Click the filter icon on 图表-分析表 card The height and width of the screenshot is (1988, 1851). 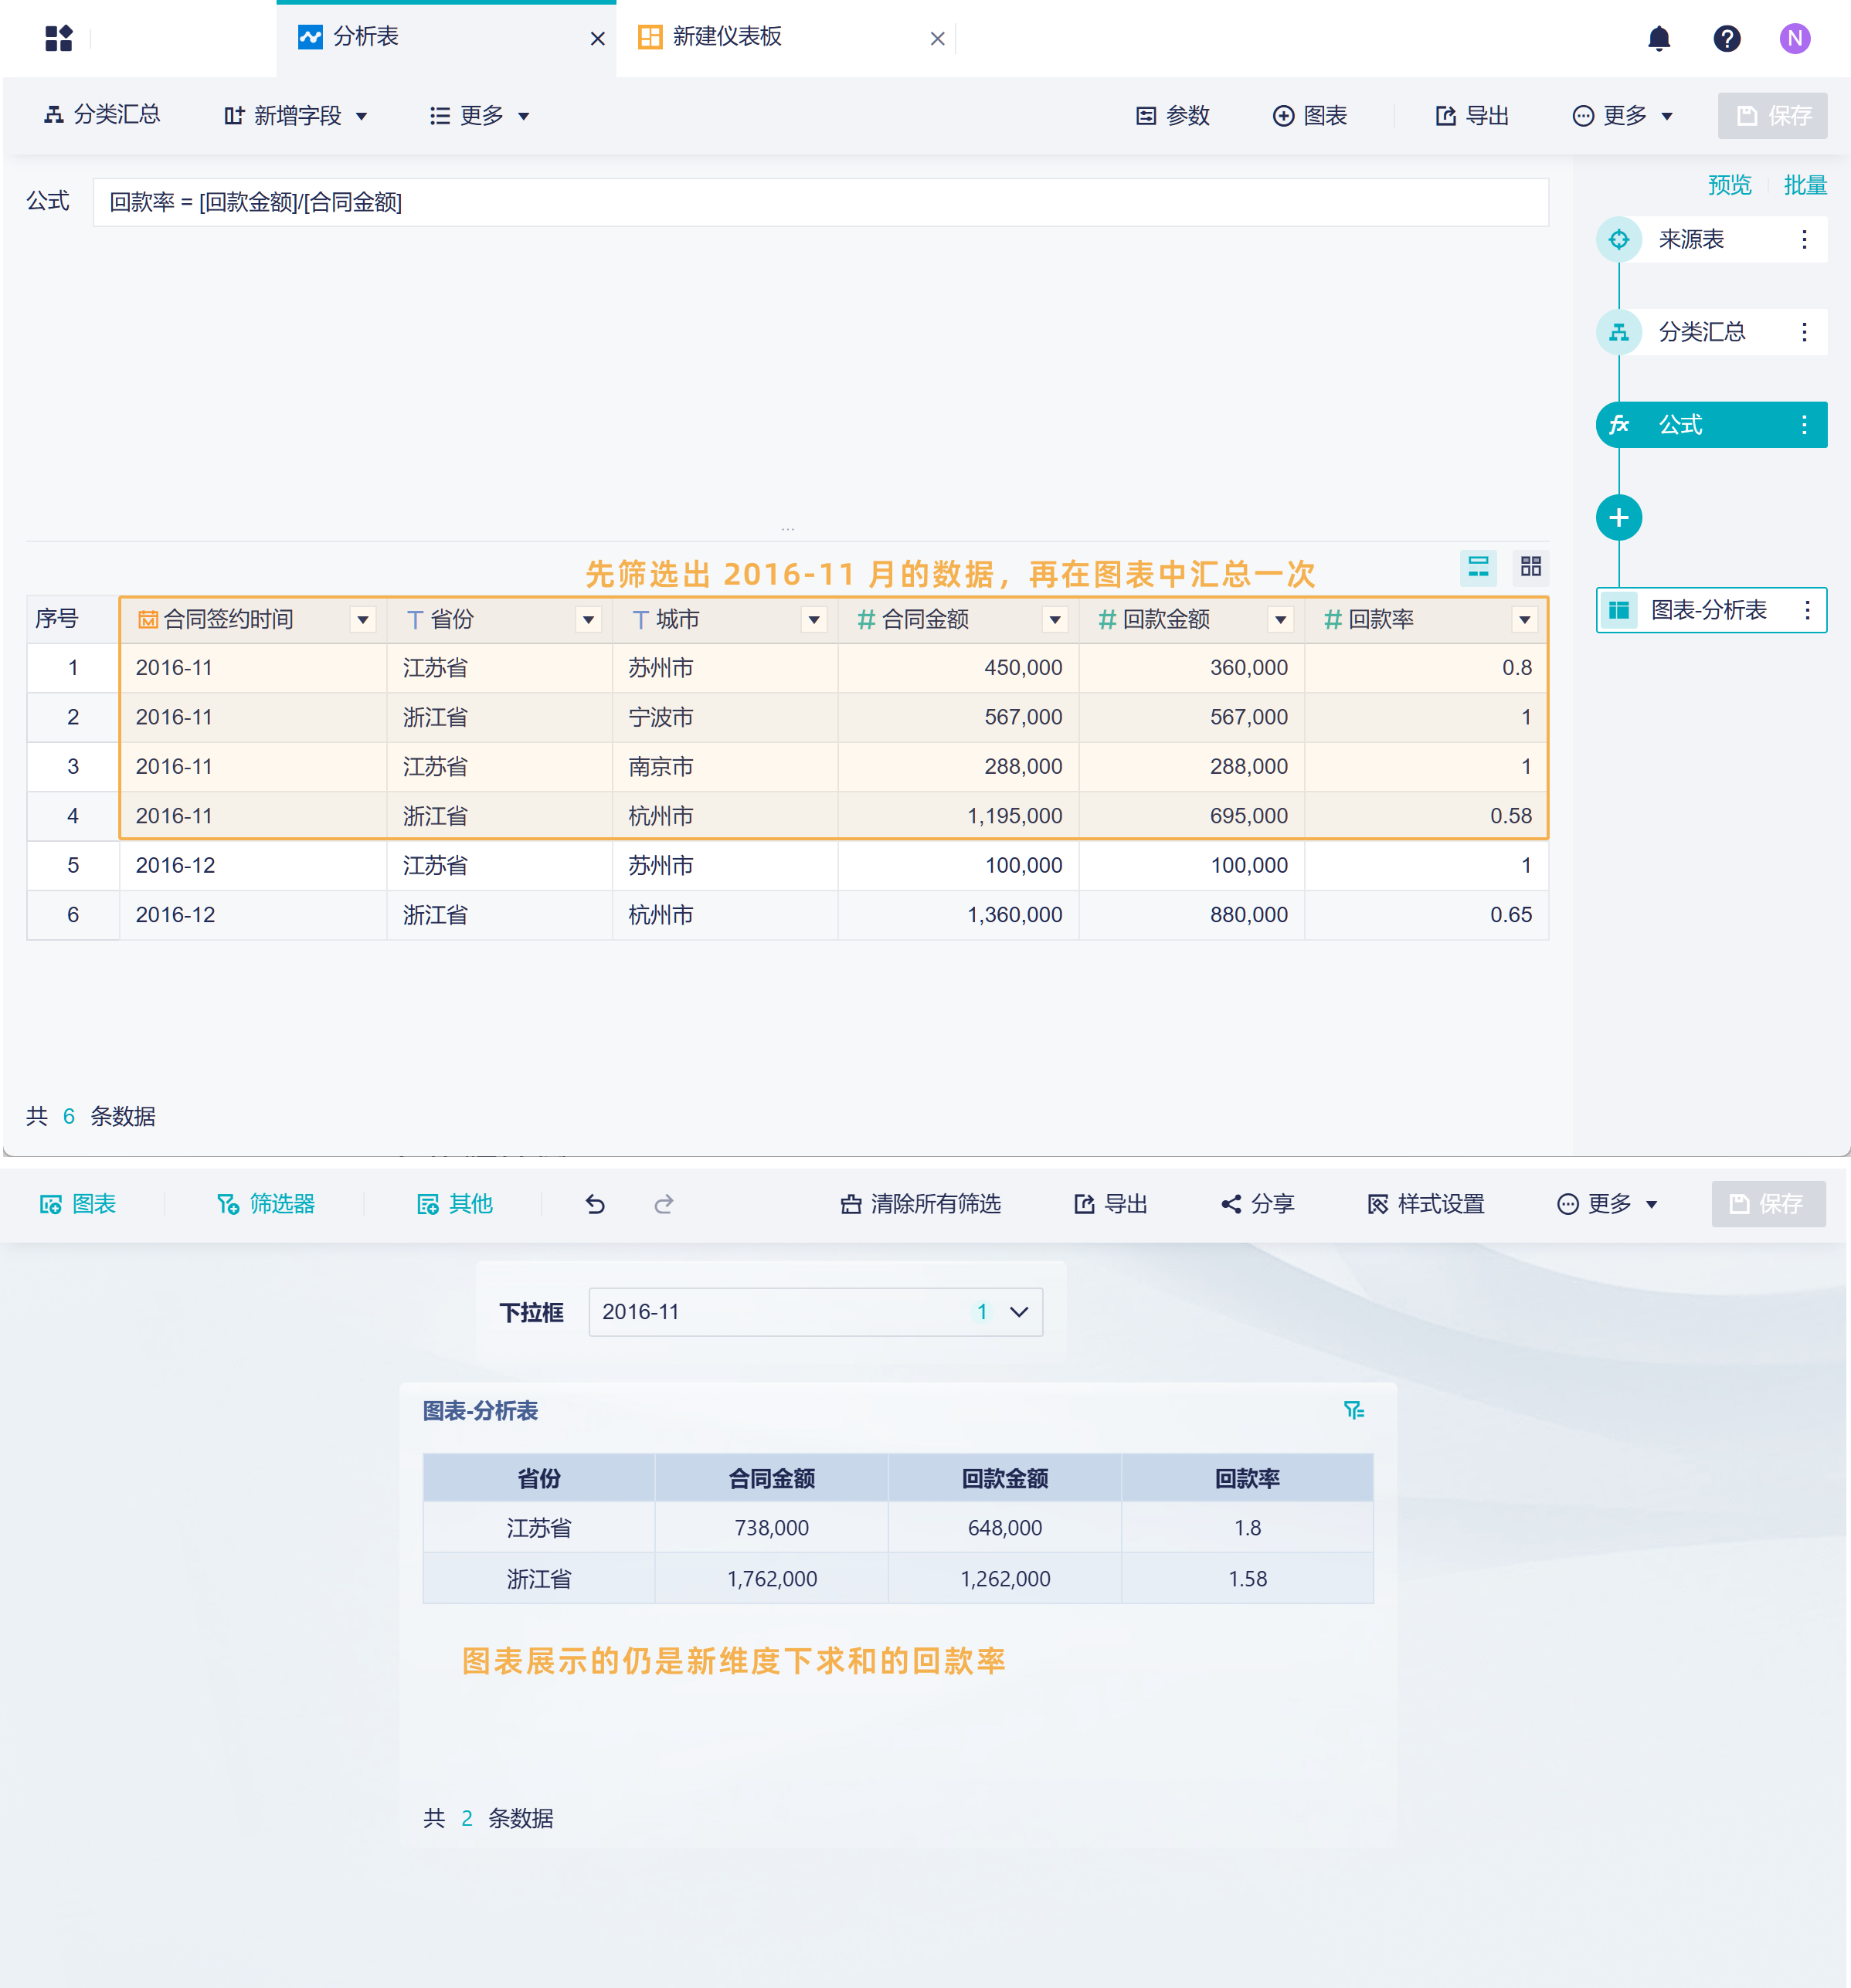1353,1410
